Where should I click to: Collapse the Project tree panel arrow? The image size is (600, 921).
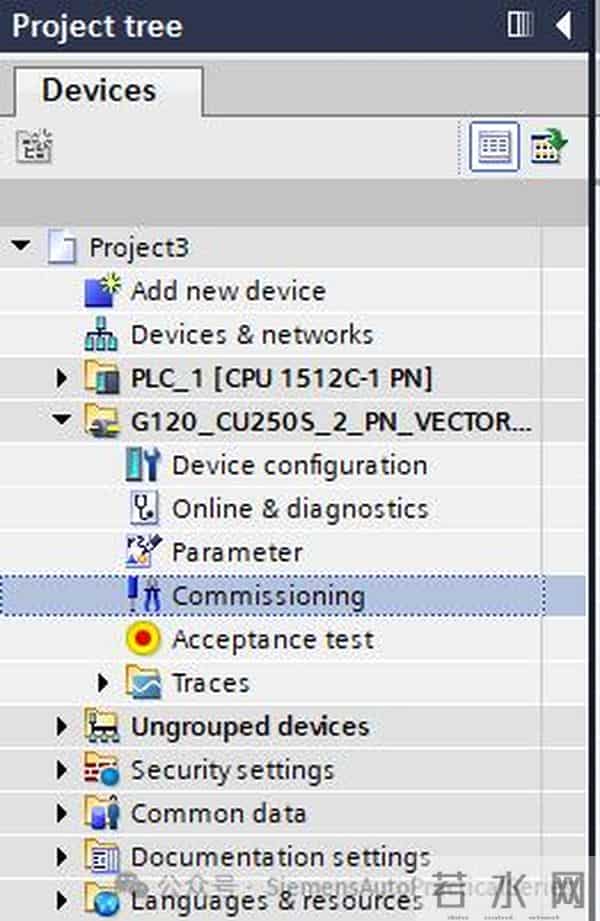pos(564,25)
